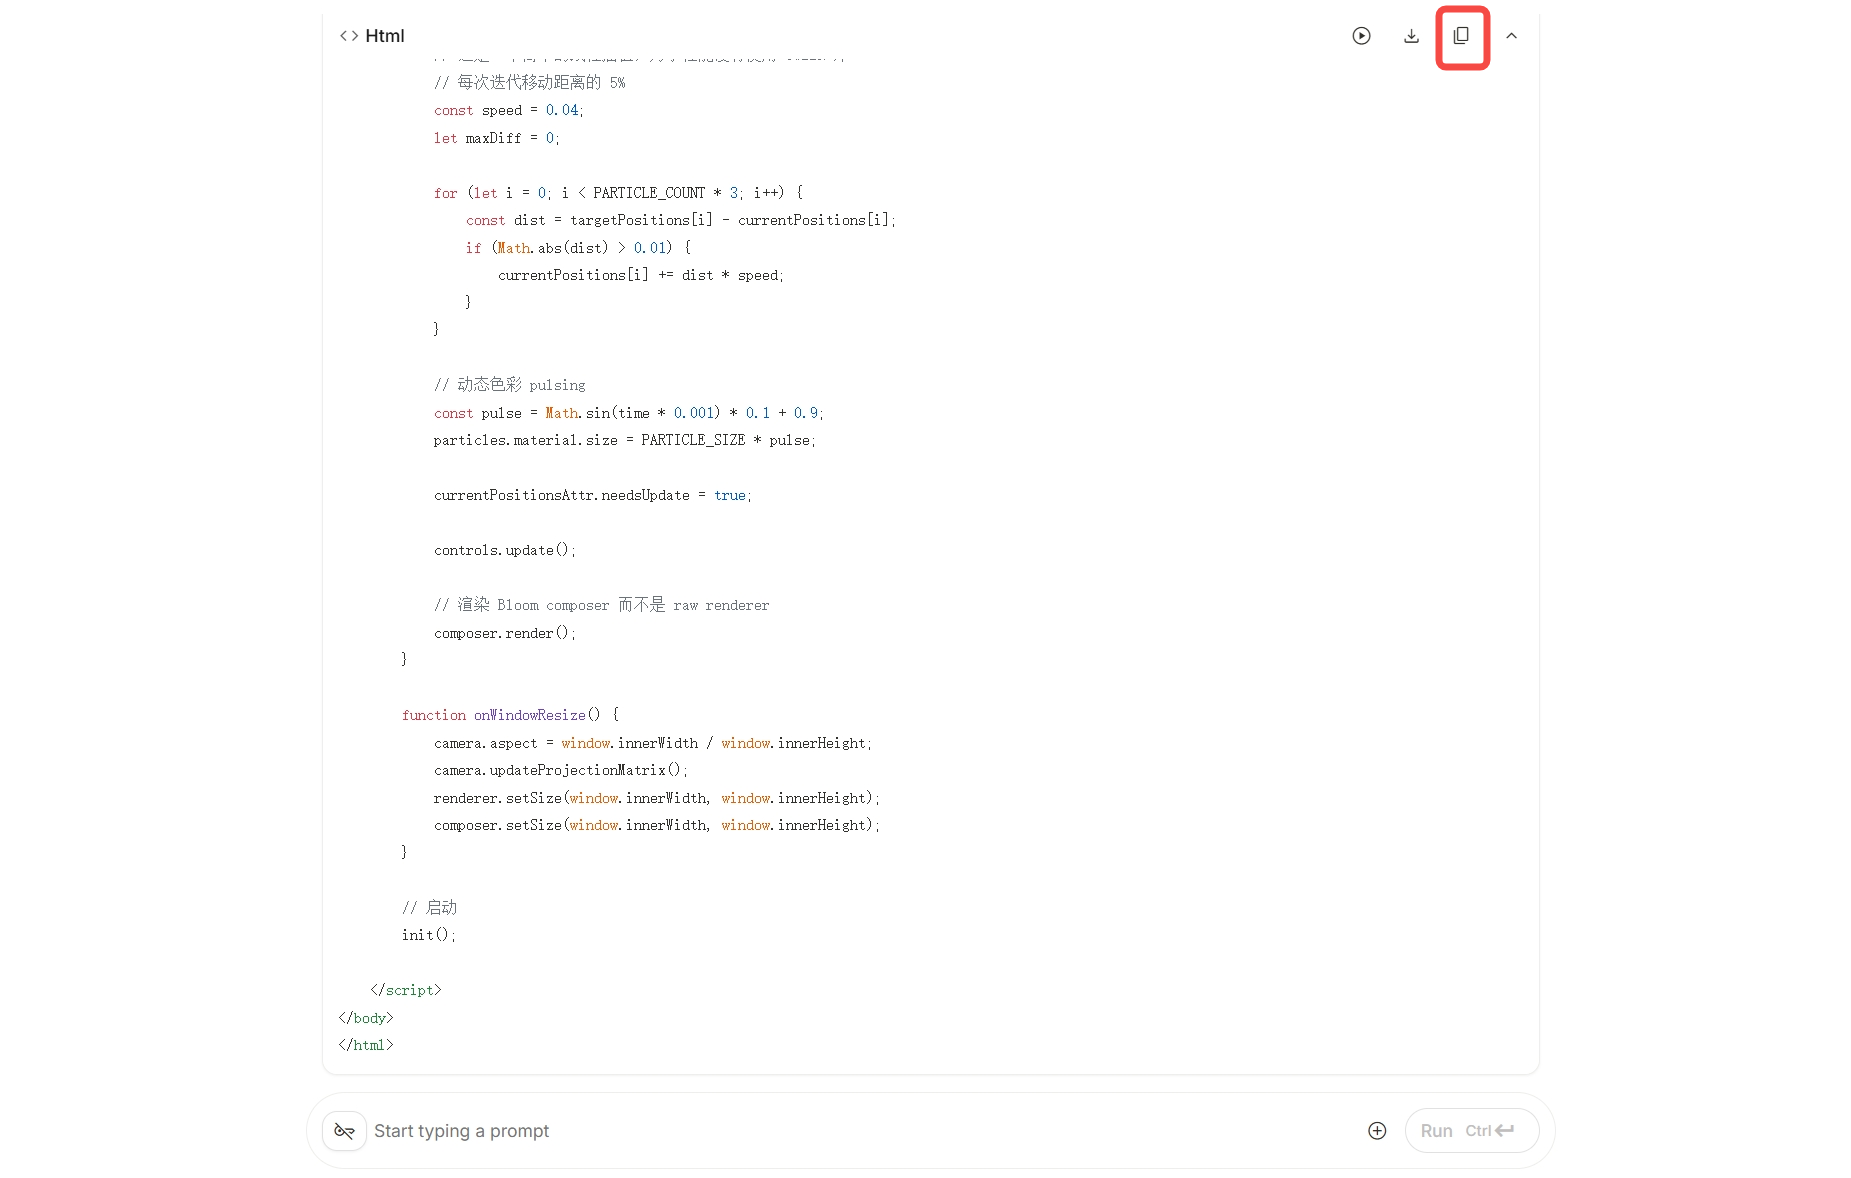Click the Html code block title
Image resolution: width=1851 pixels, height=1178 pixels.
pos(385,36)
